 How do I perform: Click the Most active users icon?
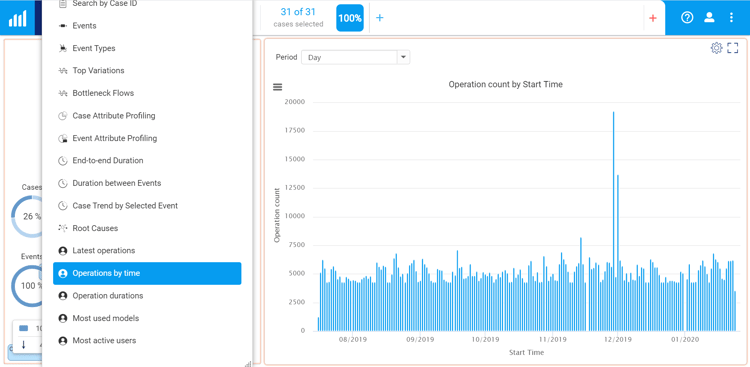62,341
